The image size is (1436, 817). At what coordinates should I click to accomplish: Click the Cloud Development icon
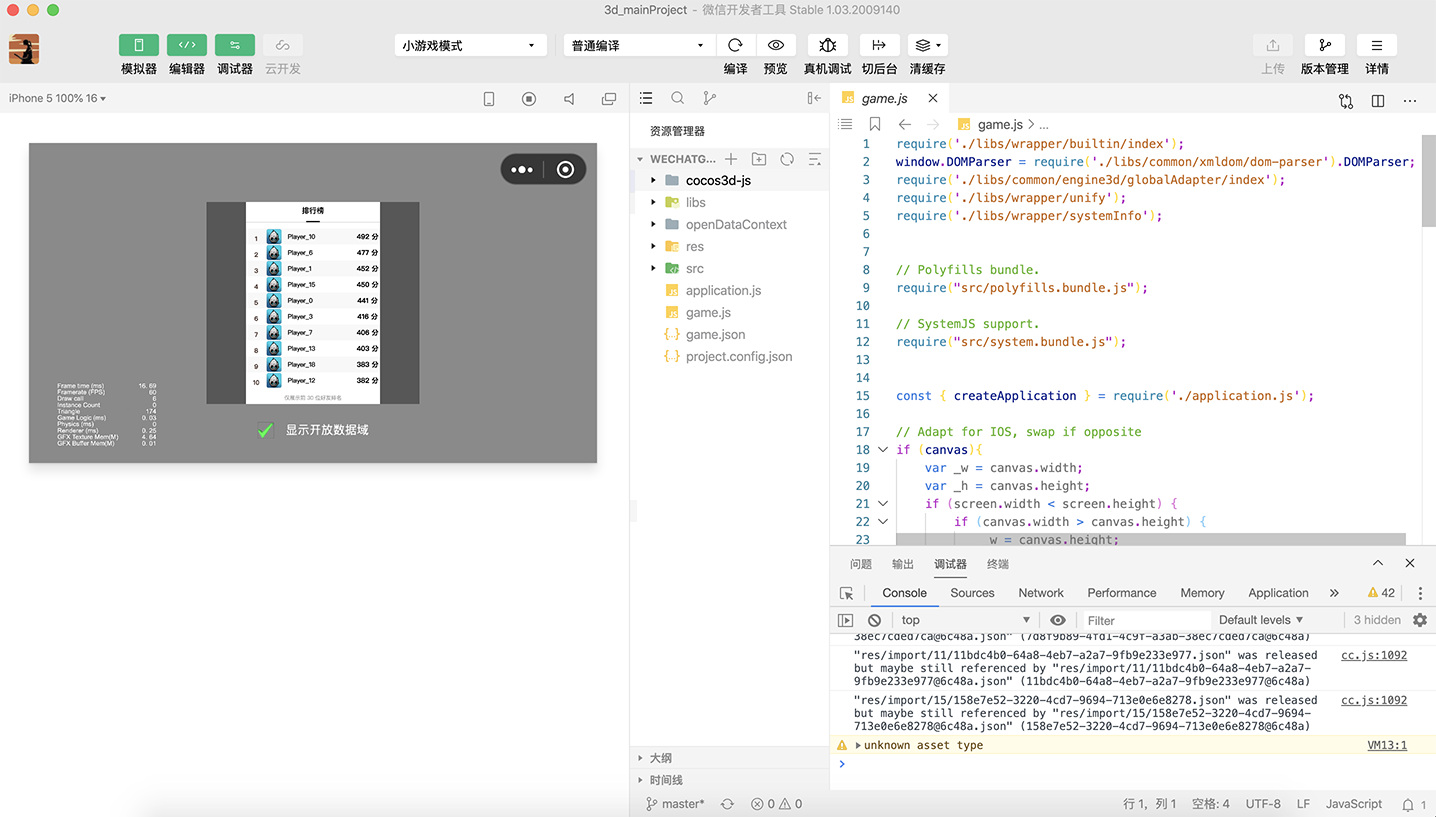[x=283, y=45]
